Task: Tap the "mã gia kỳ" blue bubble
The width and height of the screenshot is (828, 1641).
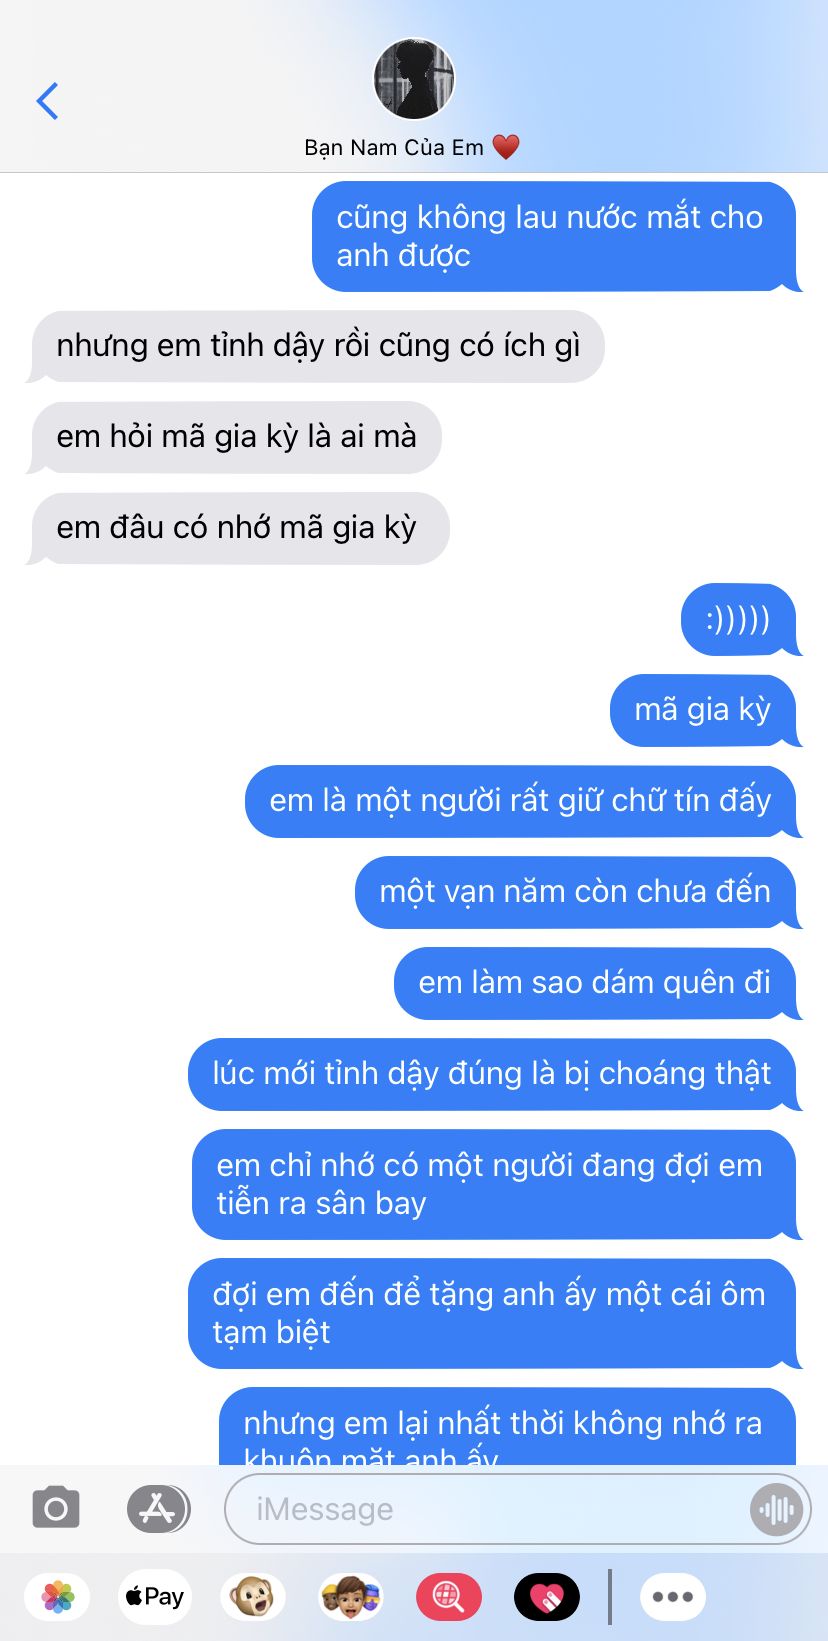Action: pos(703,711)
